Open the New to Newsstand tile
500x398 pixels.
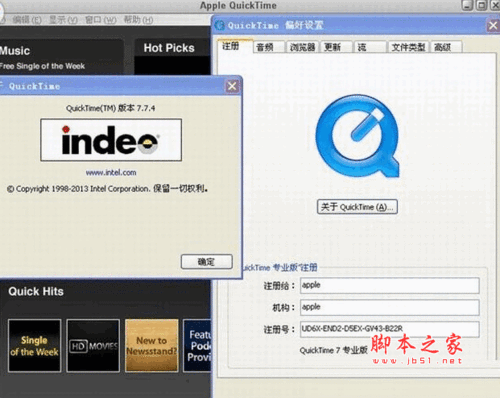152,346
